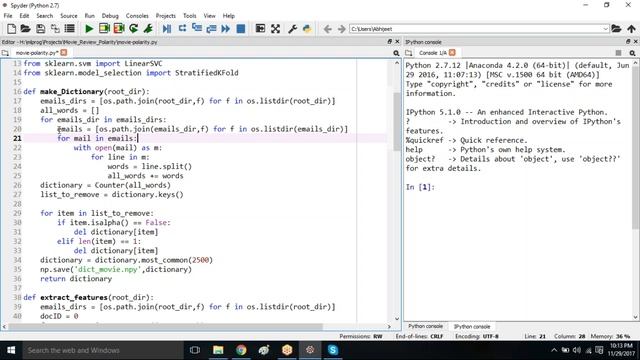This screenshot has height=360, width=640.
Task: Undock the Editor pane
Action: coord(389,42)
